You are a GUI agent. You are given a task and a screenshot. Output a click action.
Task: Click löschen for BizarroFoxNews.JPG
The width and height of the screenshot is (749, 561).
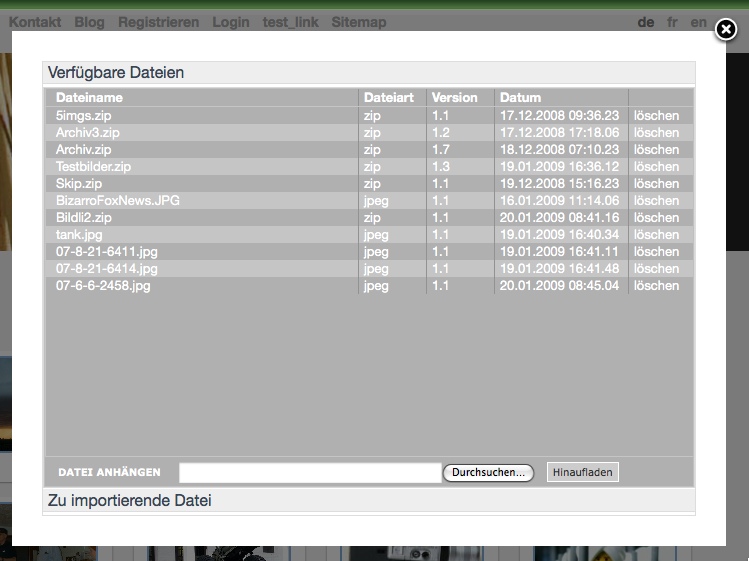(656, 201)
